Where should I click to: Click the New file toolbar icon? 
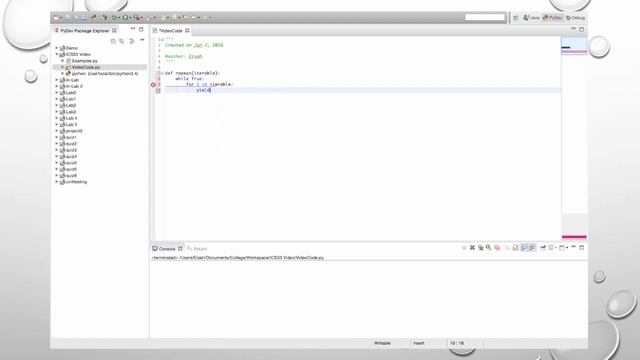click(56, 18)
